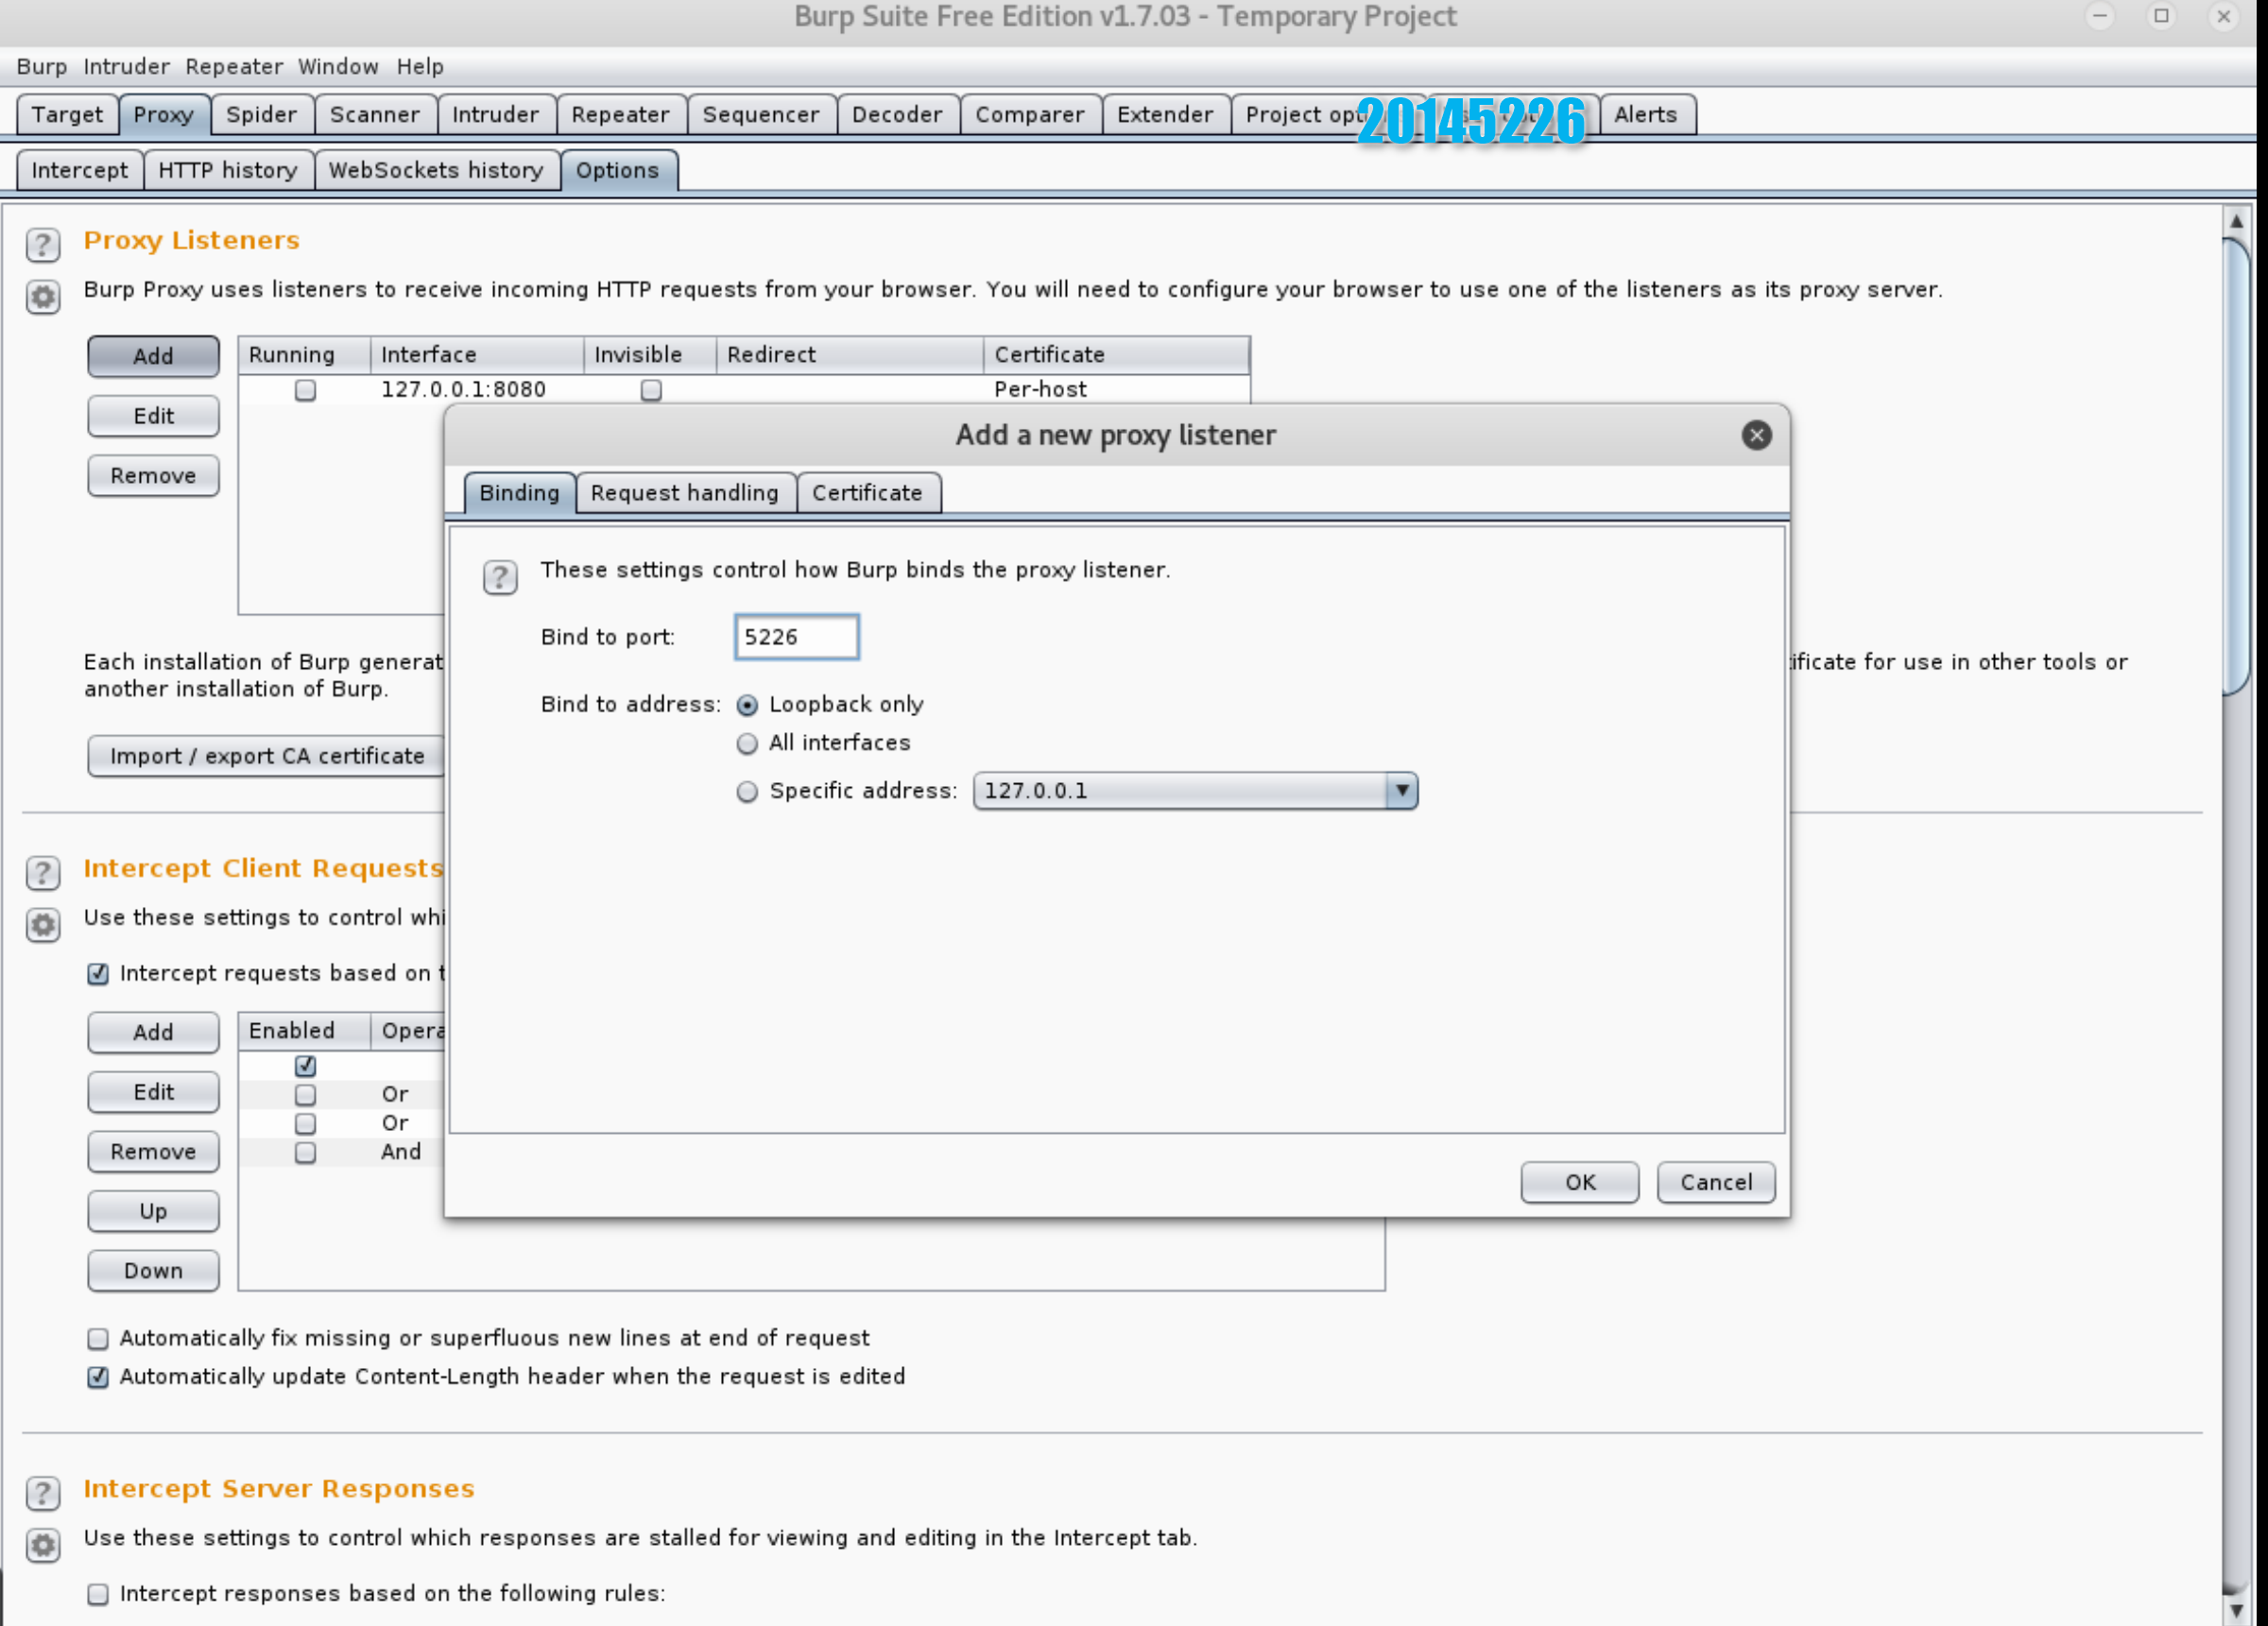Image resolution: width=2268 pixels, height=1626 pixels.
Task: Open the Repeater tab
Action: point(620,115)
